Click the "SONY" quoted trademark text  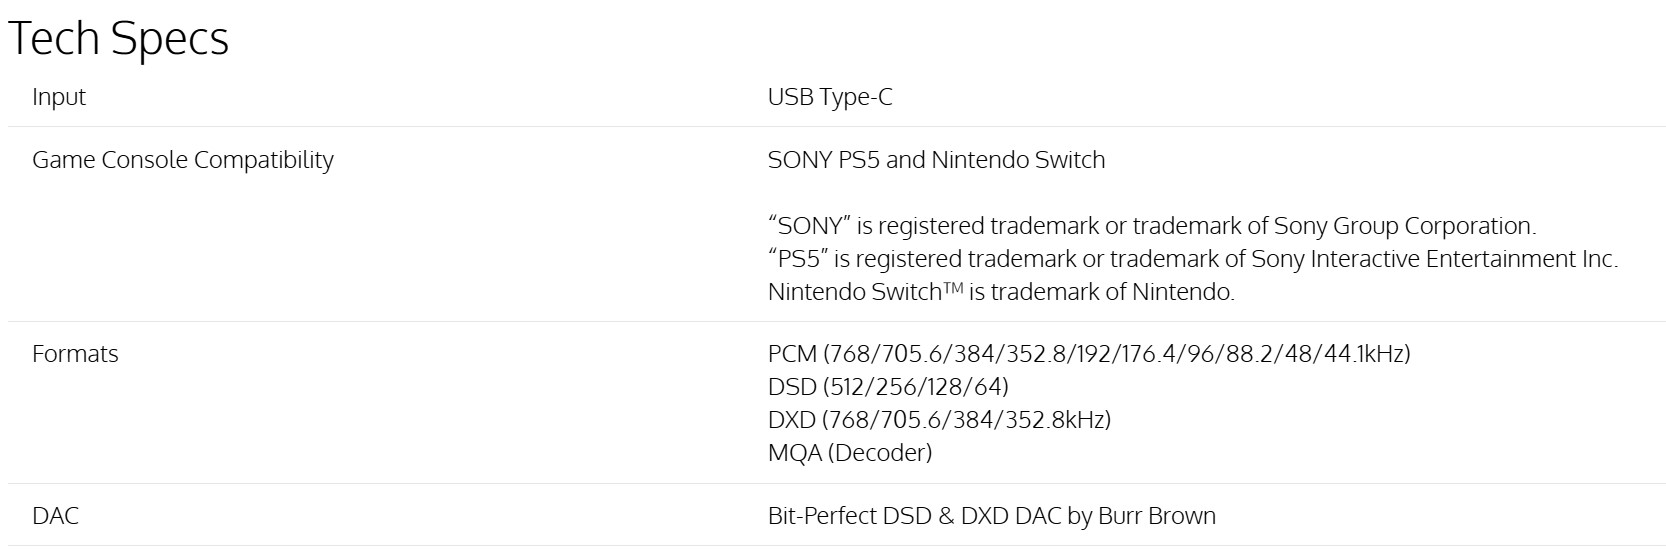tap(809, 226)
